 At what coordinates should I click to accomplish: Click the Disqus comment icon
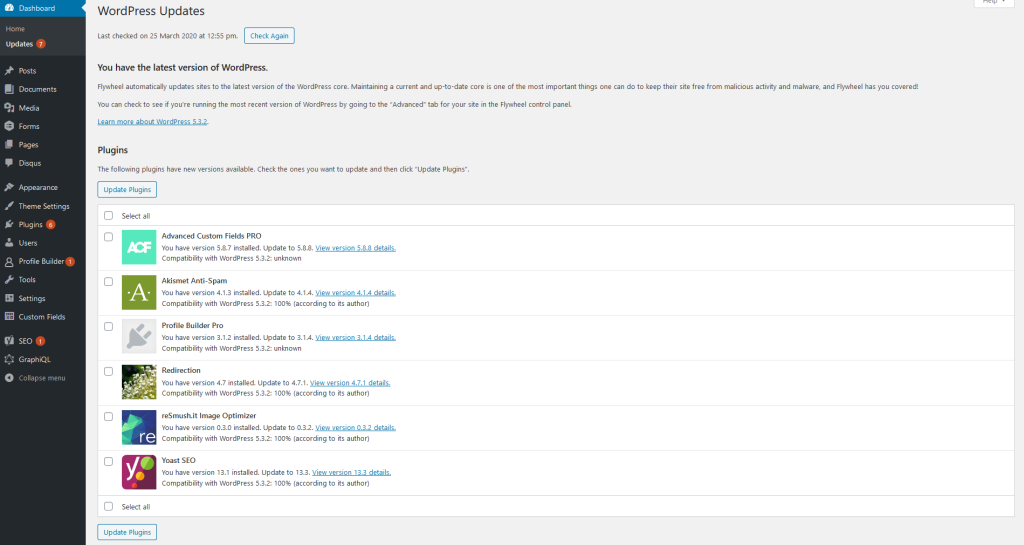pos(9,163)
